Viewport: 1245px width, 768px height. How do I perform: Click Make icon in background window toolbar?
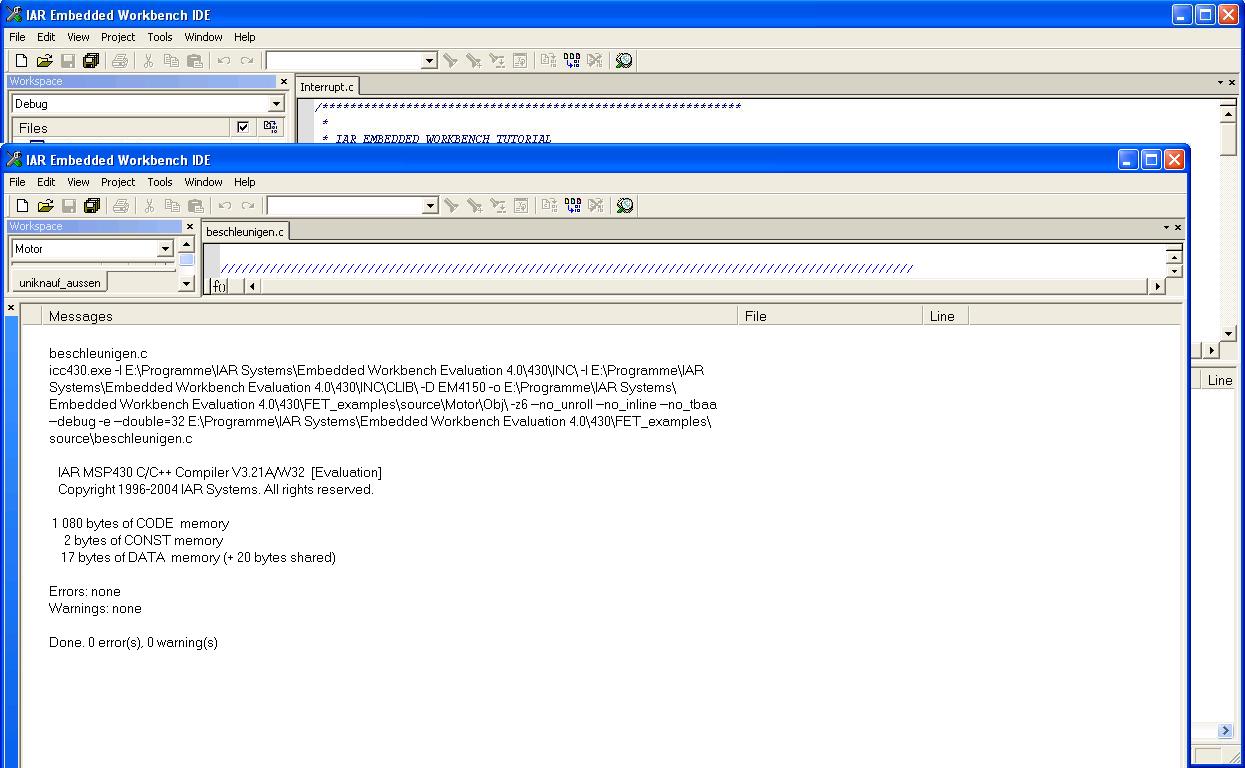click(x=572, y=61)
